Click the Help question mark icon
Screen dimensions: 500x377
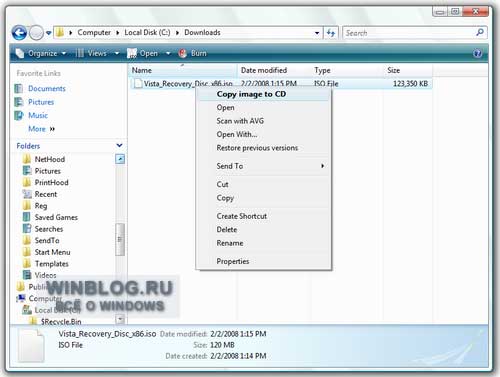(x=477, y=53)
